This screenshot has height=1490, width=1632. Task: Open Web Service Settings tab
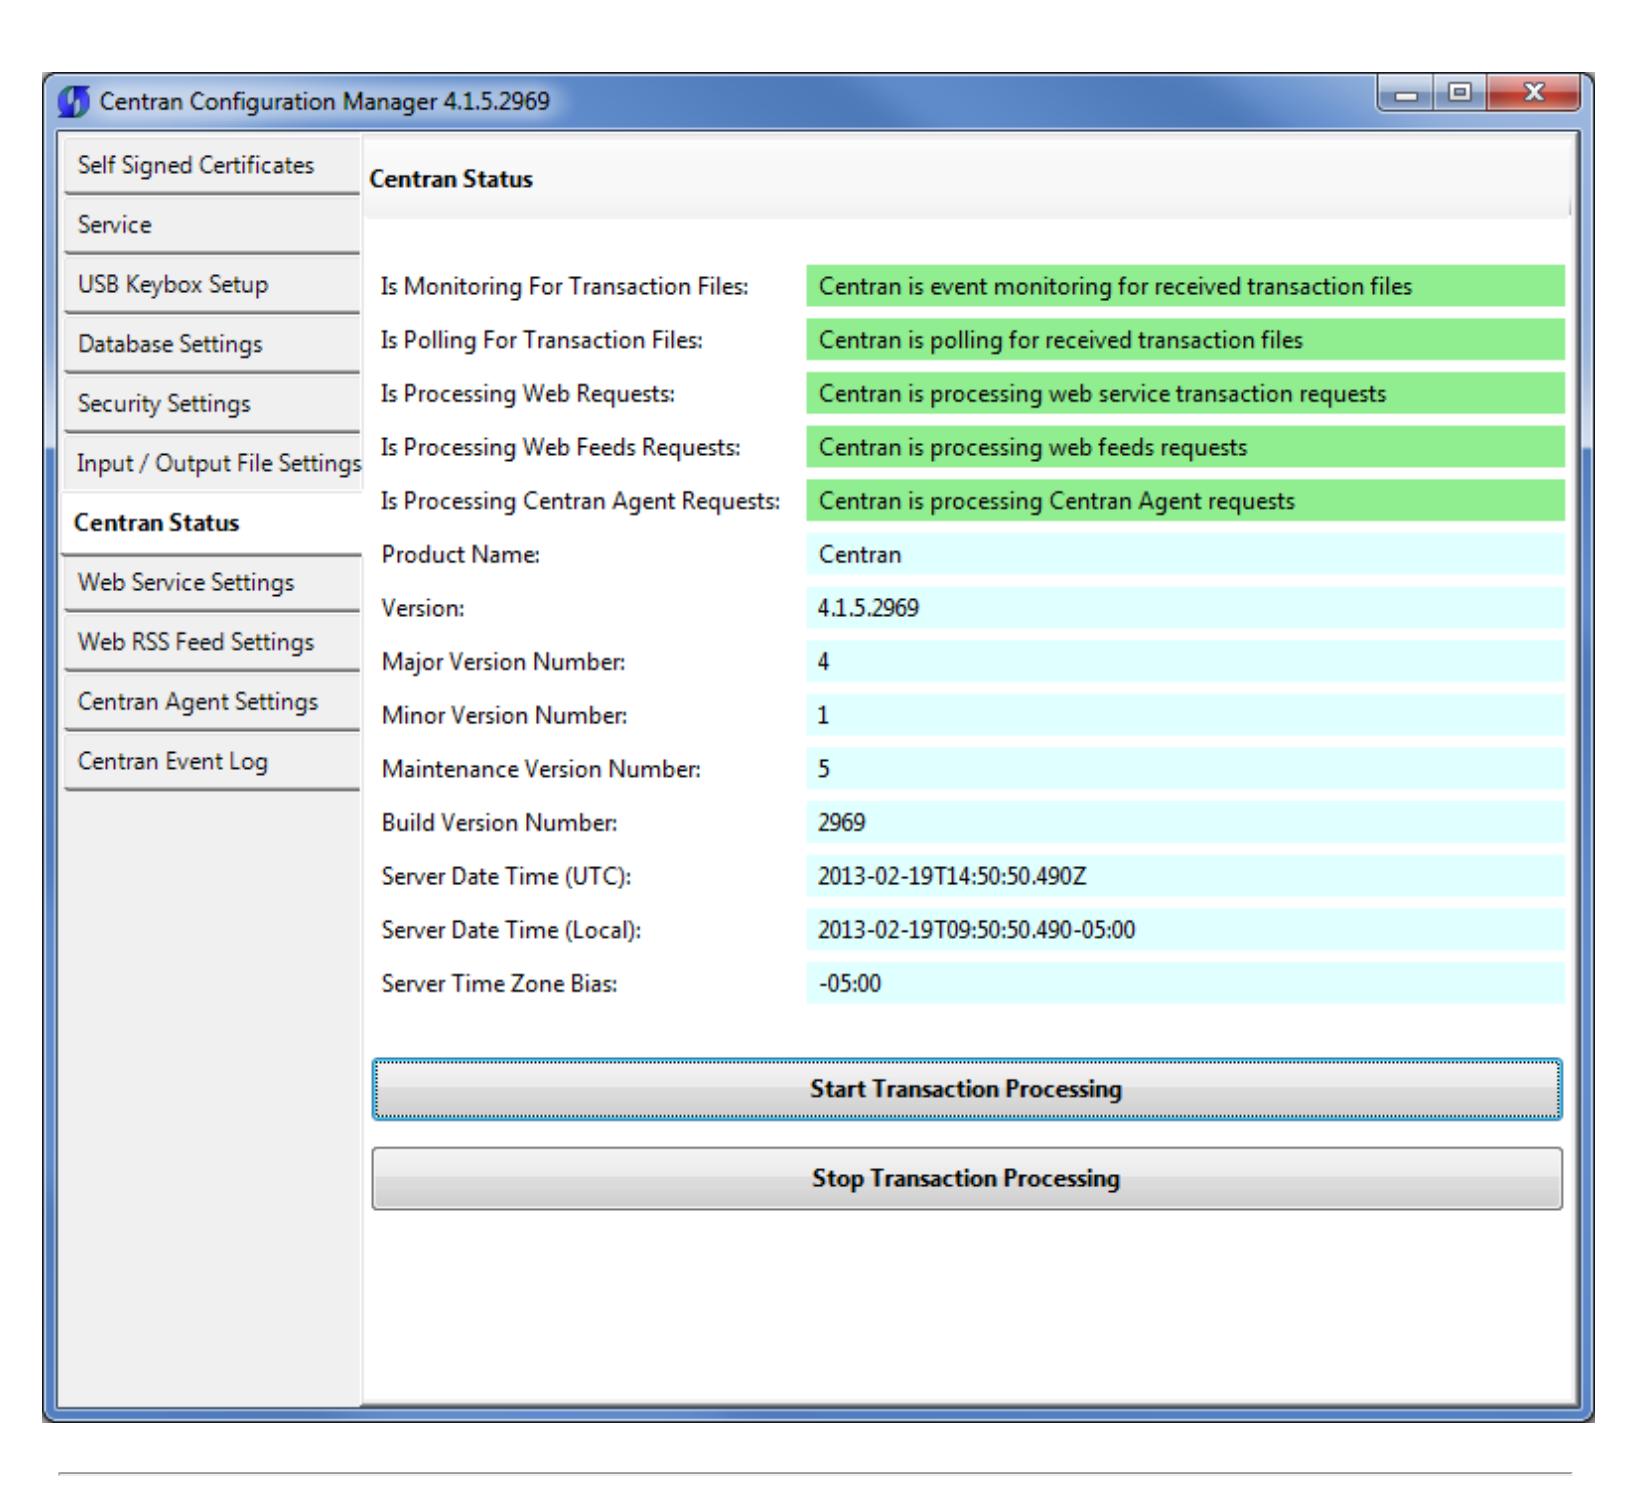pos(211,583)
